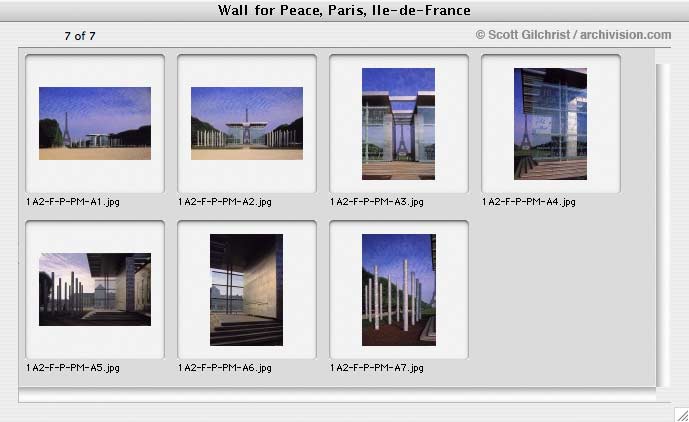Click filename label 1A2-F-P-PM-A7.jpg
This screenshot has width=689, height=422.
377,367
